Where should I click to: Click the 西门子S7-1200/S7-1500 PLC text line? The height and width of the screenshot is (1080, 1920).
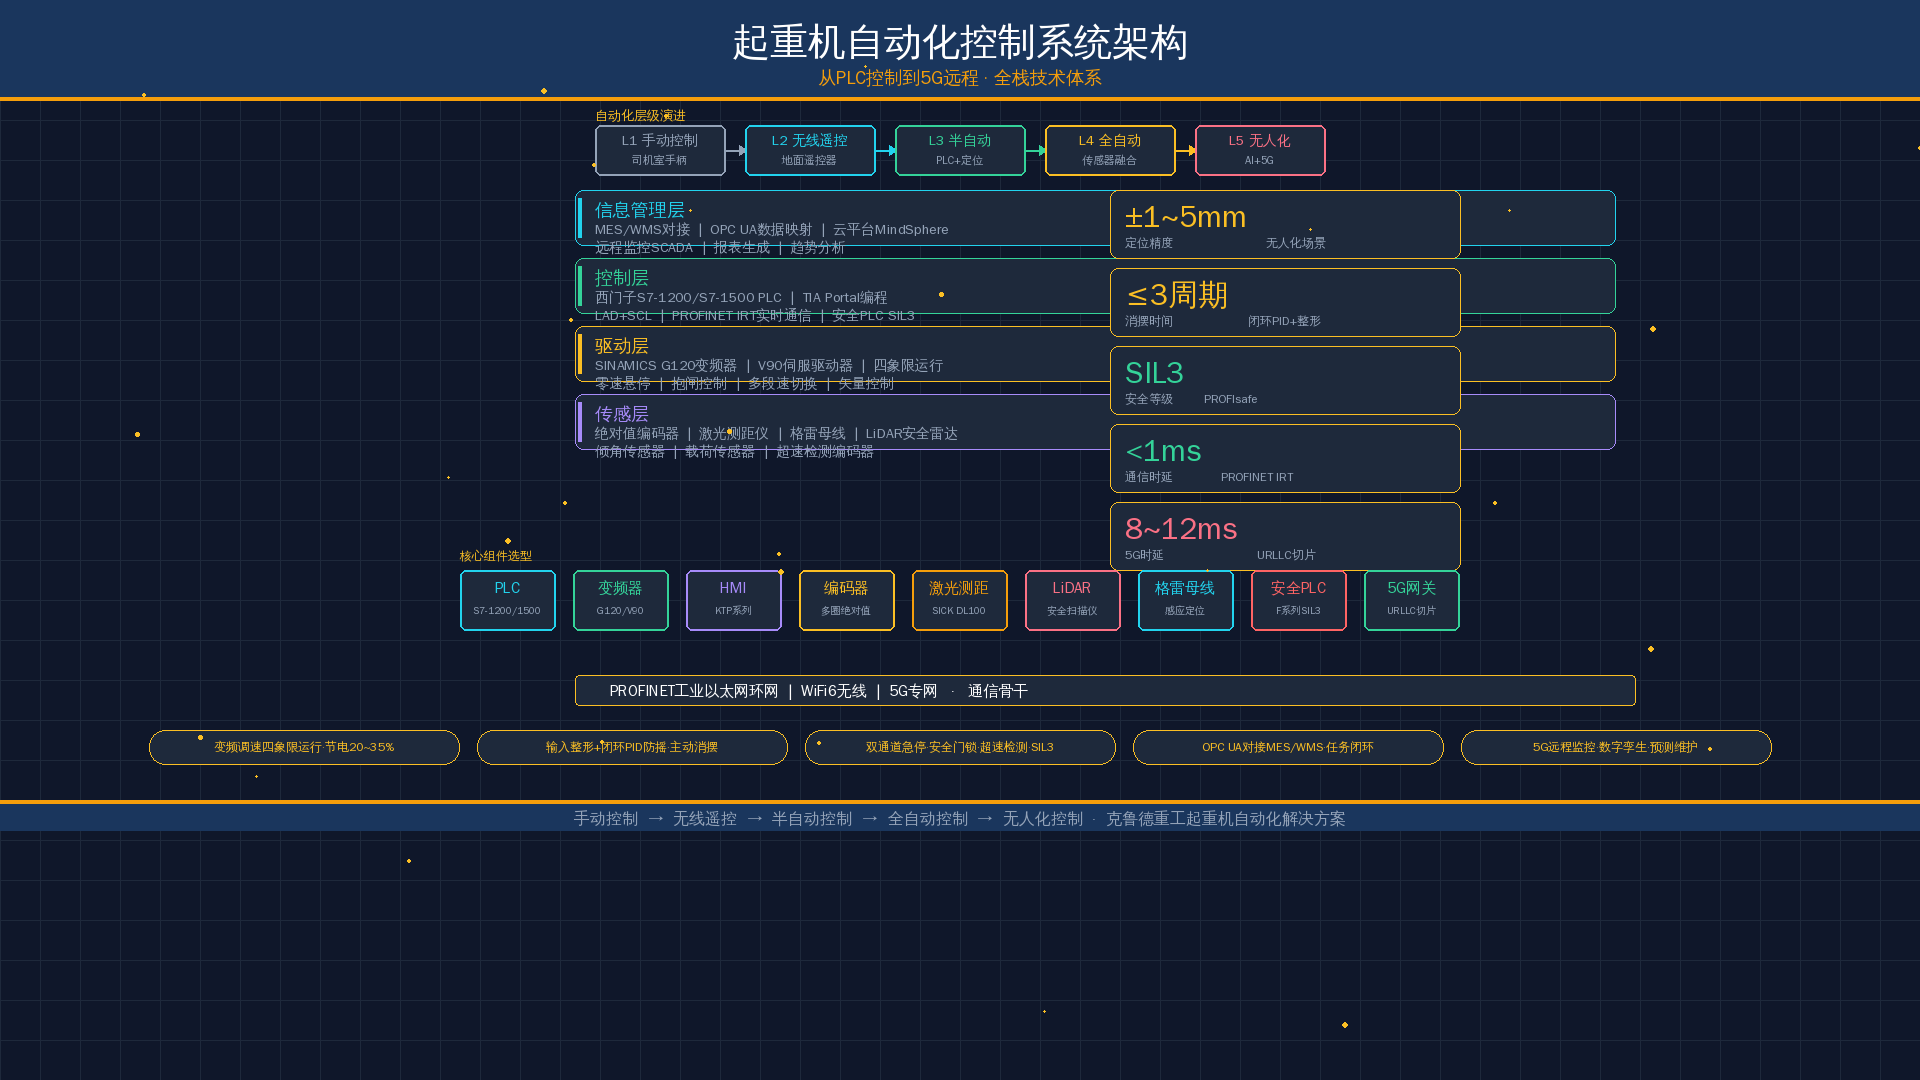pos(741,298)
